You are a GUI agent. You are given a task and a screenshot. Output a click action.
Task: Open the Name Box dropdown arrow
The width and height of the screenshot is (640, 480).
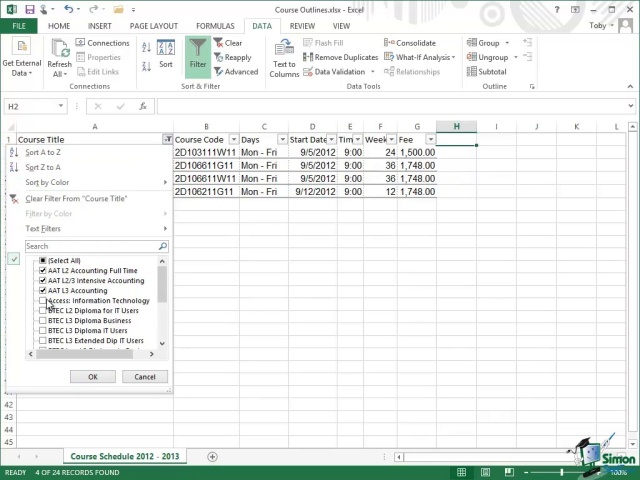coord(61,106)
